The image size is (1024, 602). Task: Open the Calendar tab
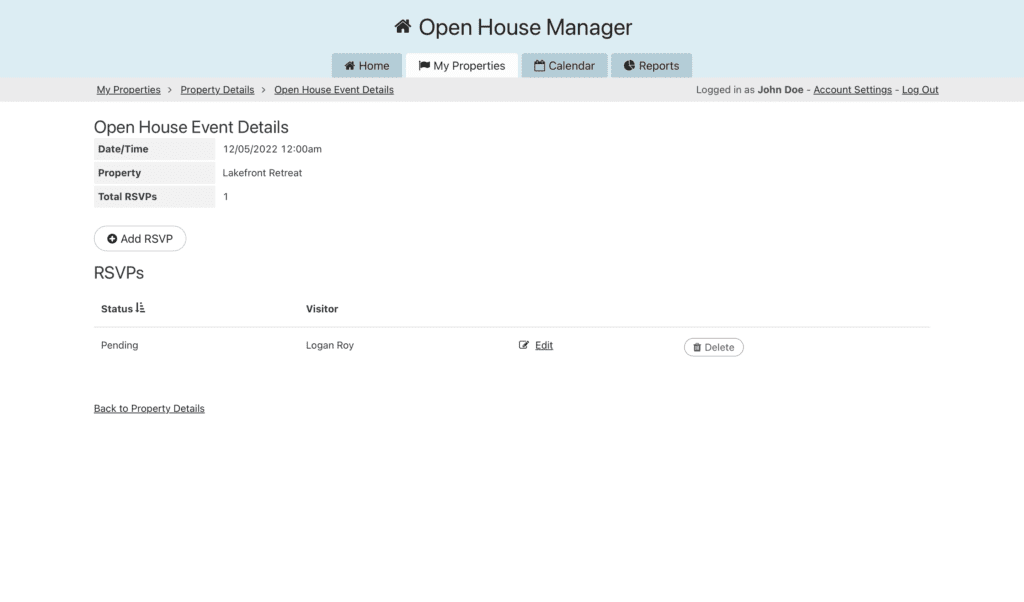coord(564,66)
